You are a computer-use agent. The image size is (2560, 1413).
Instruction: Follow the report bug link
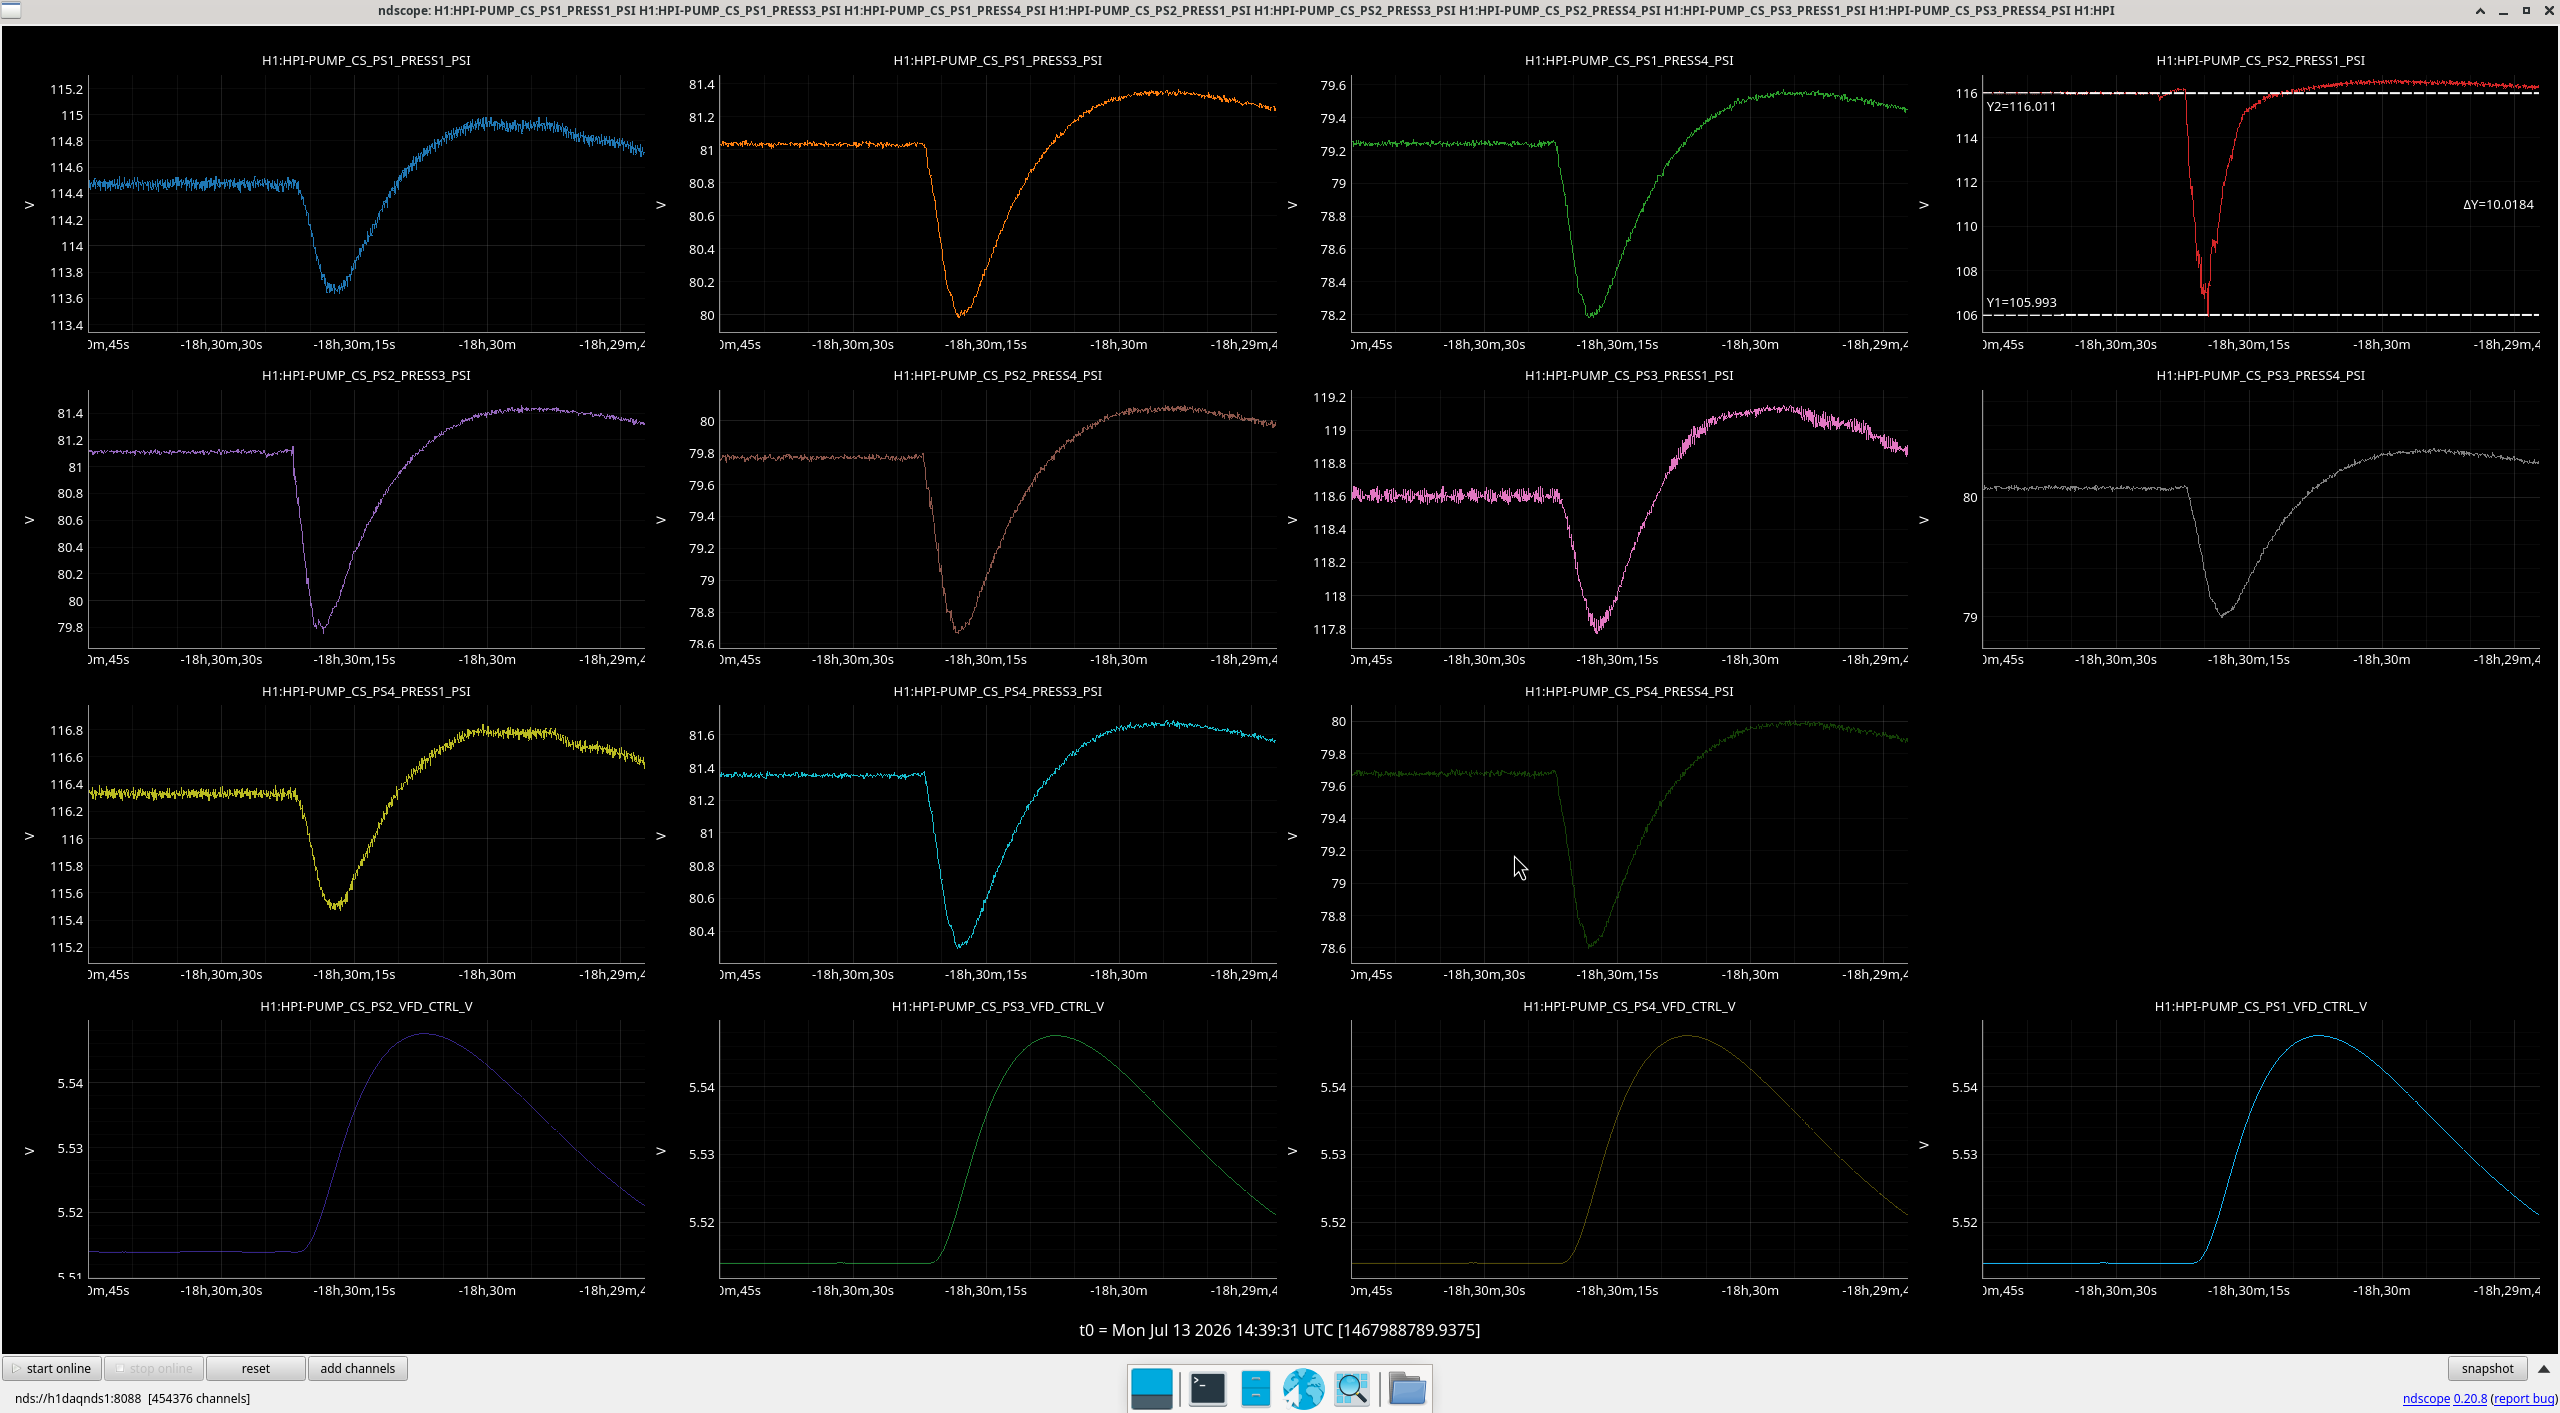(x=2524, y=1398)
